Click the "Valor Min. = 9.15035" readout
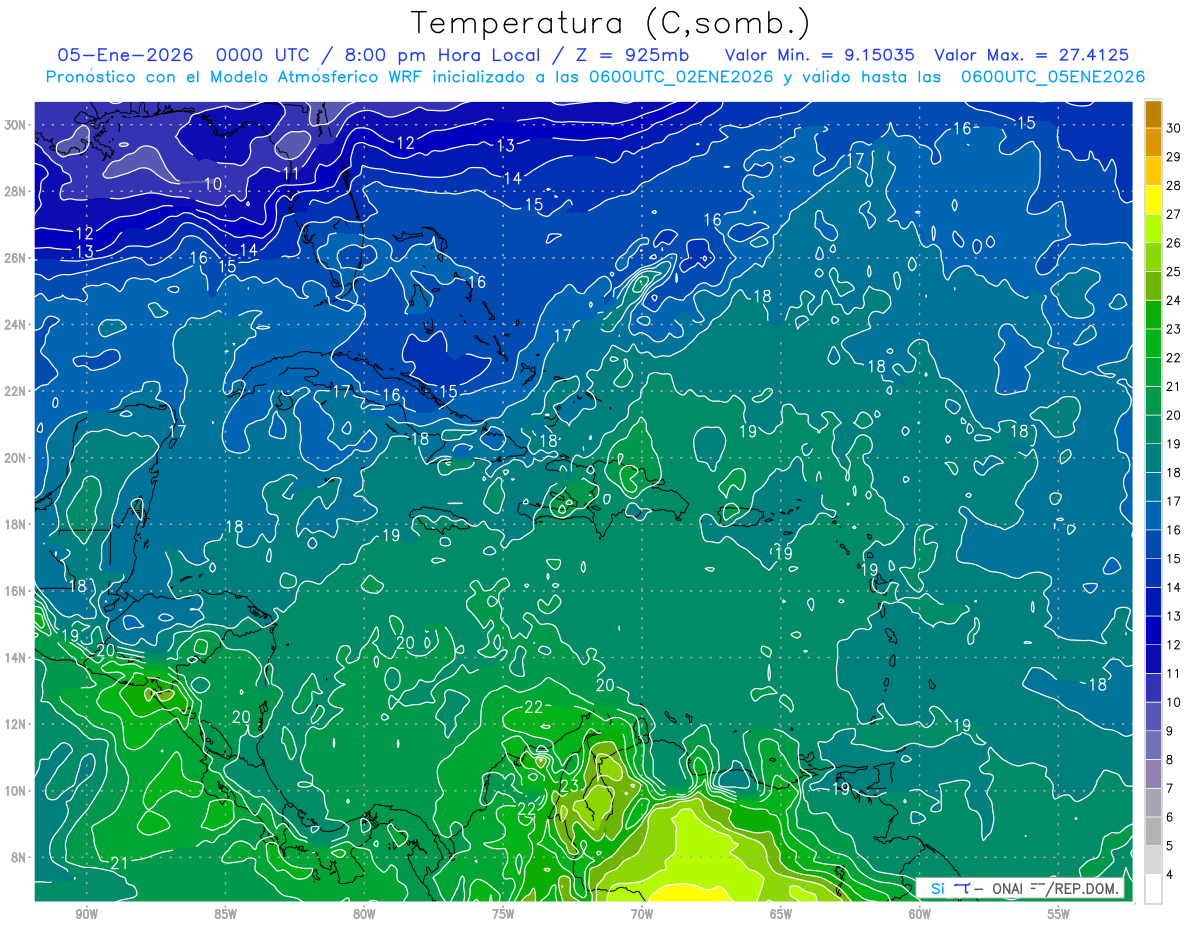Screen dimensions: 1200x927 pyautogui.click(x=819, y=56)
